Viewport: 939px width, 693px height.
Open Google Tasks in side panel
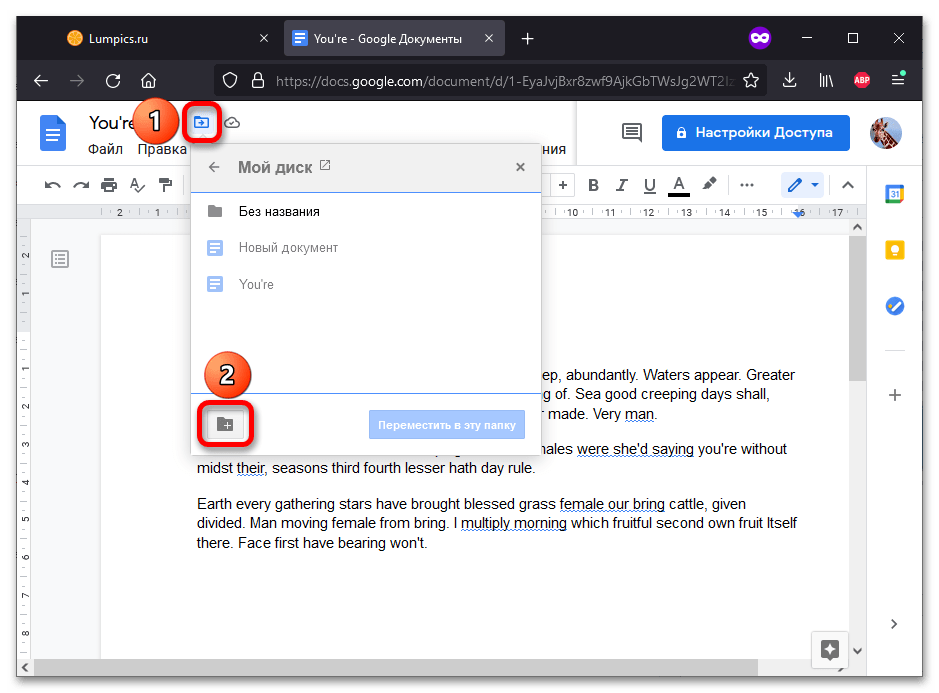894,306
